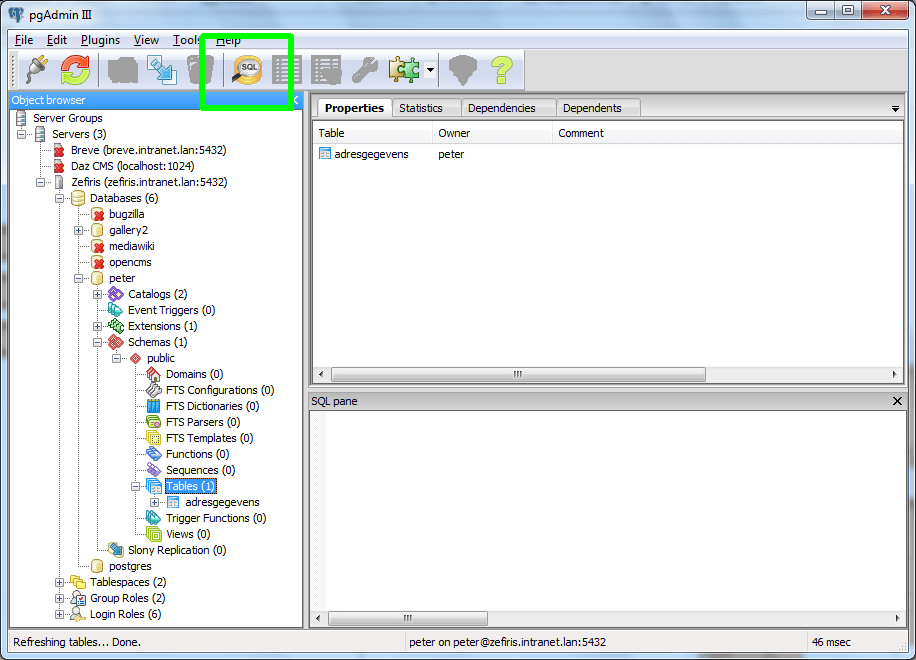This screenshot has width=916, height=660.
Task: Select the bugzilla database
Action: [126, 214]
